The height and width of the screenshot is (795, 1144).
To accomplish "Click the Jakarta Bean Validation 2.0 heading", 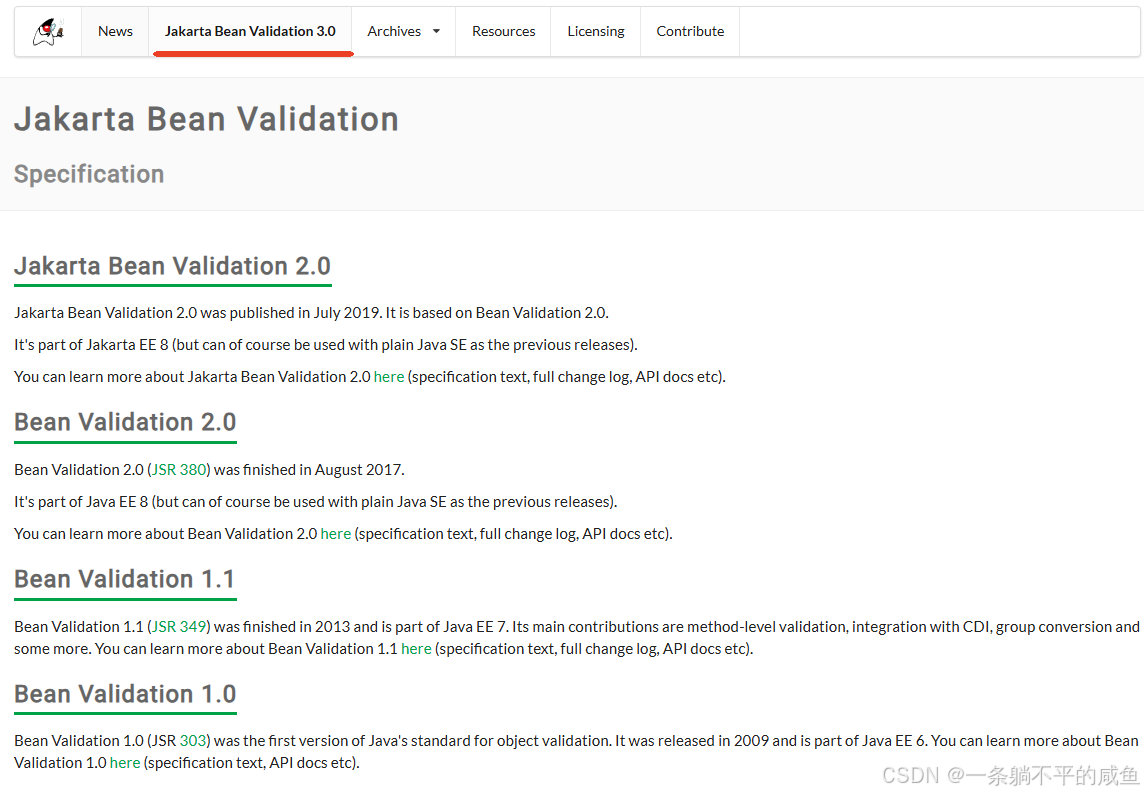I will pyautogui.click(x=173, y=266).
